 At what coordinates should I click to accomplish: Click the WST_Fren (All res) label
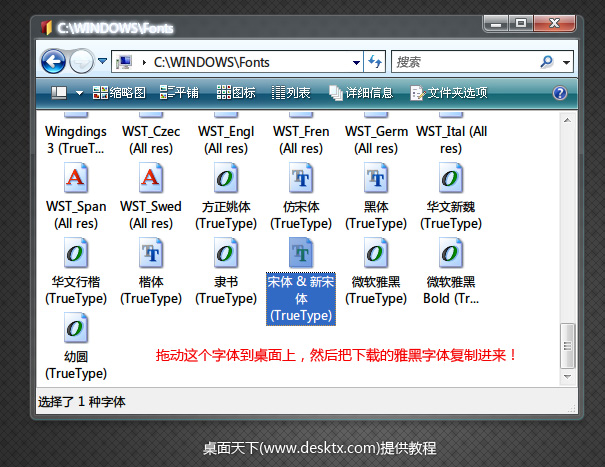[301, 140]
